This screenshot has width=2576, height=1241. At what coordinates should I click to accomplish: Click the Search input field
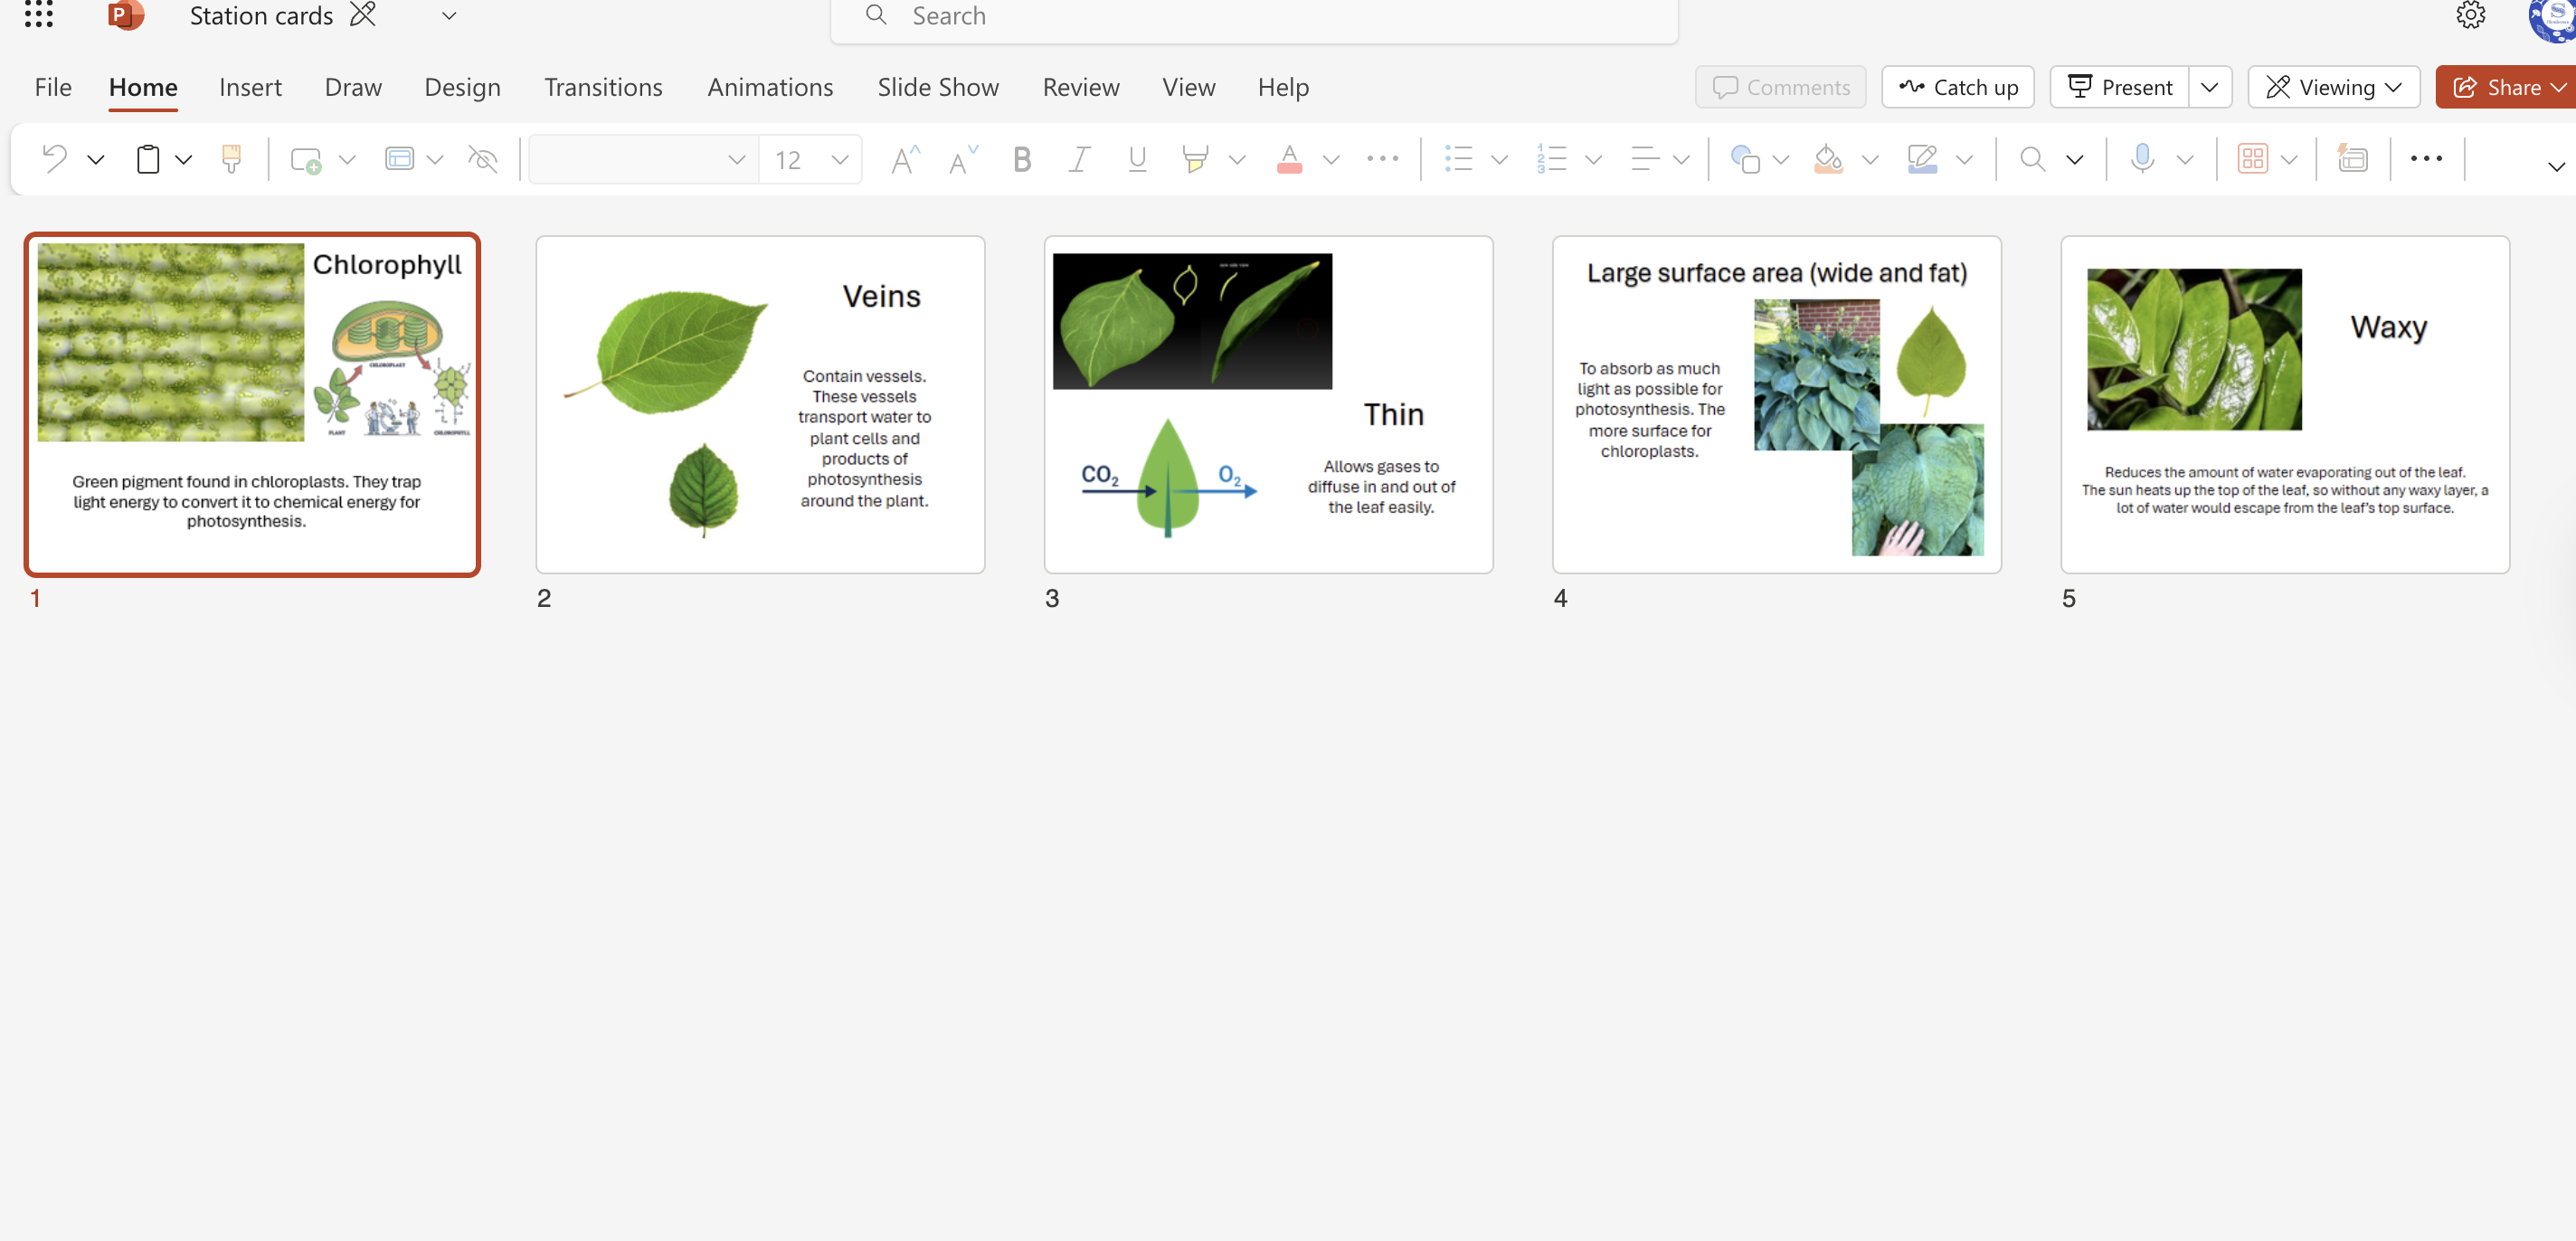pyautogui.click(x=1254, y=17)
